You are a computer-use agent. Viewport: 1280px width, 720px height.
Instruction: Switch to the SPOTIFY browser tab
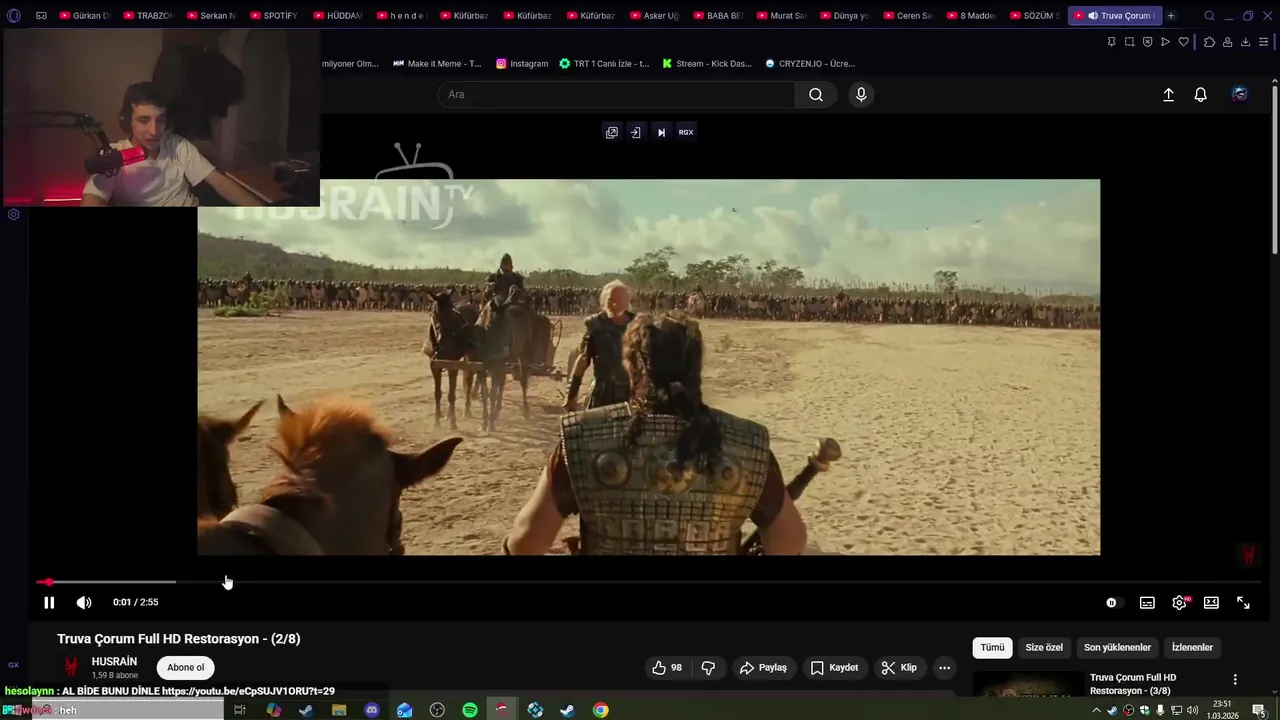(x=274, y=16)
